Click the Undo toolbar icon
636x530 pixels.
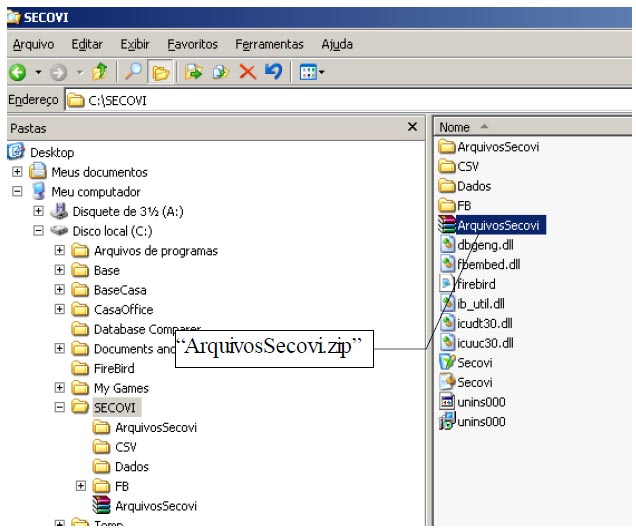(x=272, y=73)
